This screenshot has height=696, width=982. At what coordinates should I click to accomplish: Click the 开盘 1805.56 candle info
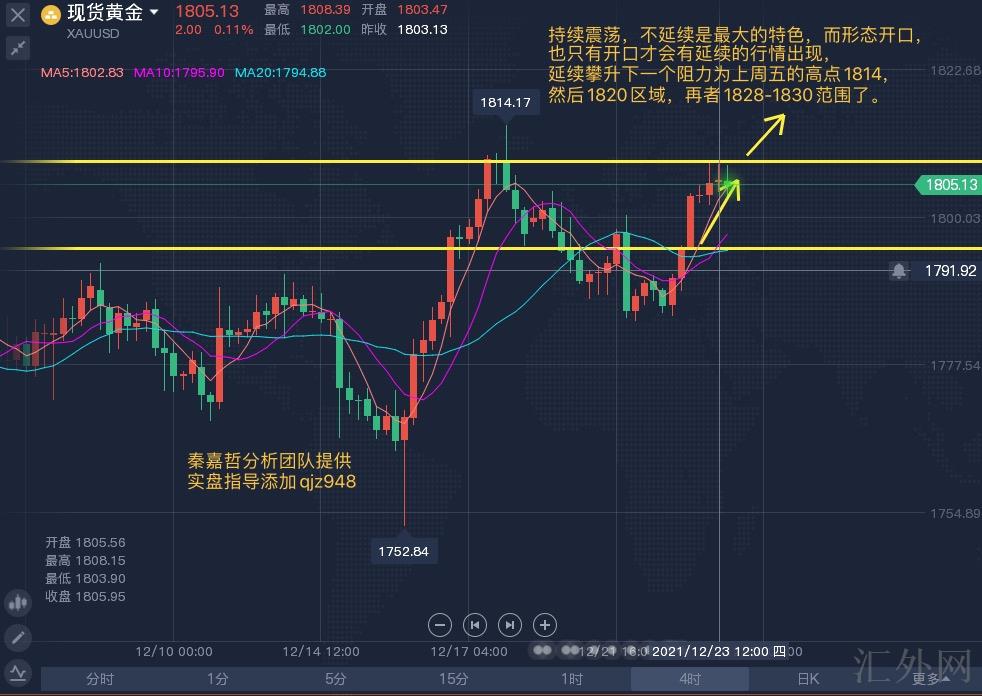[85, 543]
